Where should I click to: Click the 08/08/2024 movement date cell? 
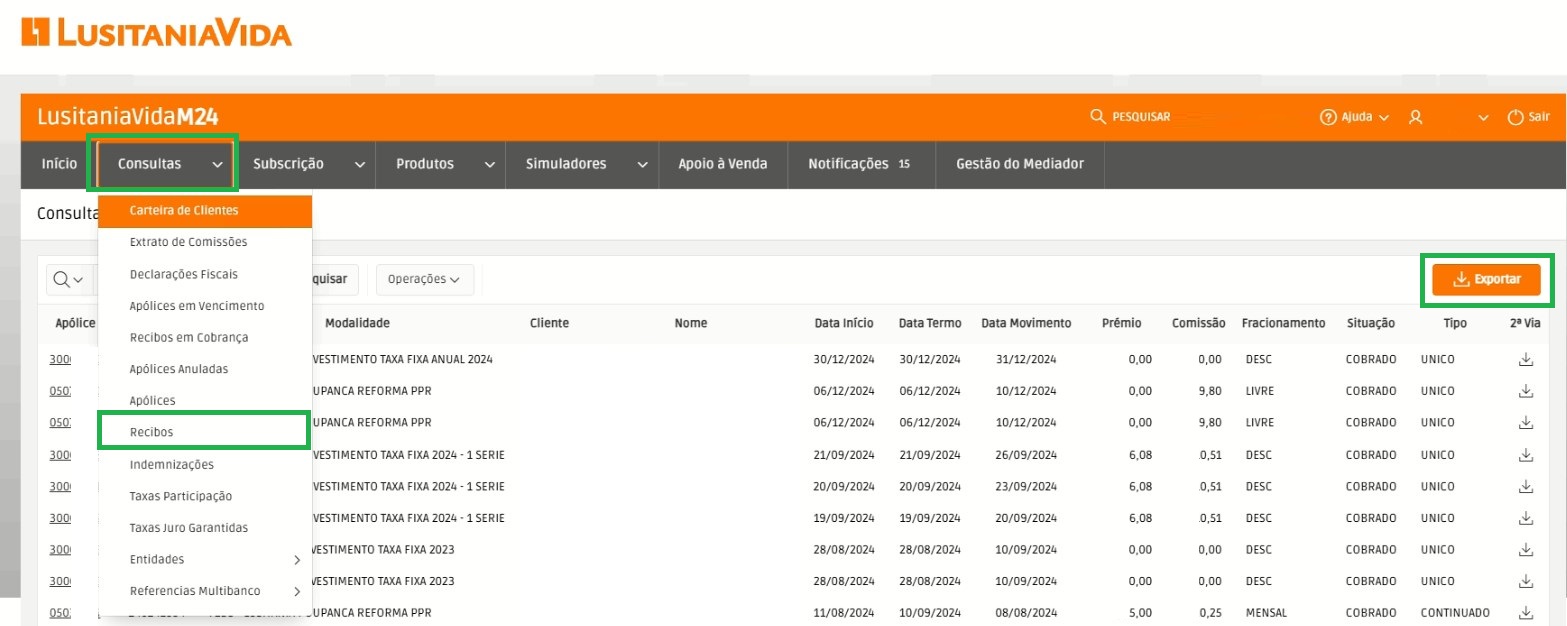tap(1026, 612)
